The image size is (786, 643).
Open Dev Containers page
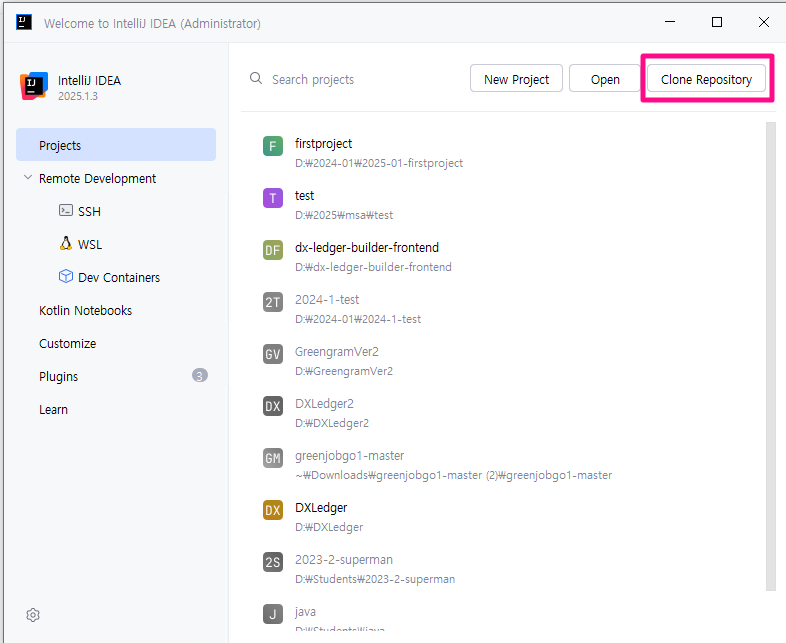click(x=119, y=278)
